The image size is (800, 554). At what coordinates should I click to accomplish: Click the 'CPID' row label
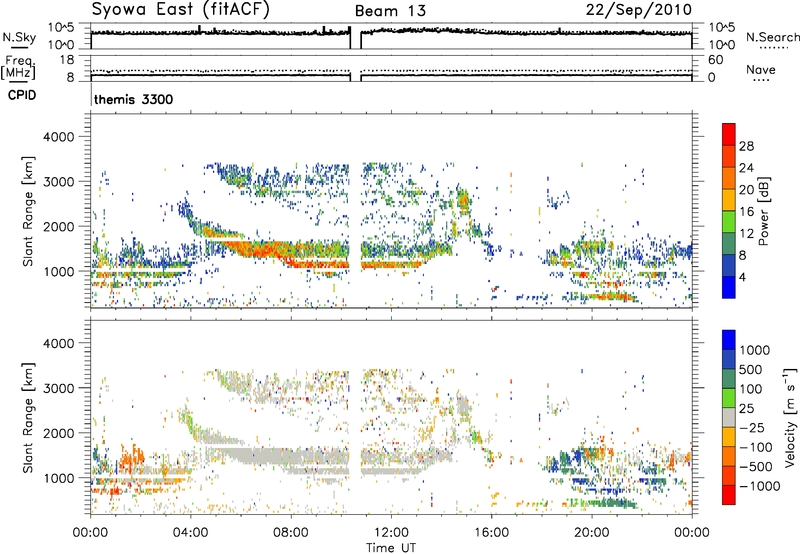(x=22, y=95)
